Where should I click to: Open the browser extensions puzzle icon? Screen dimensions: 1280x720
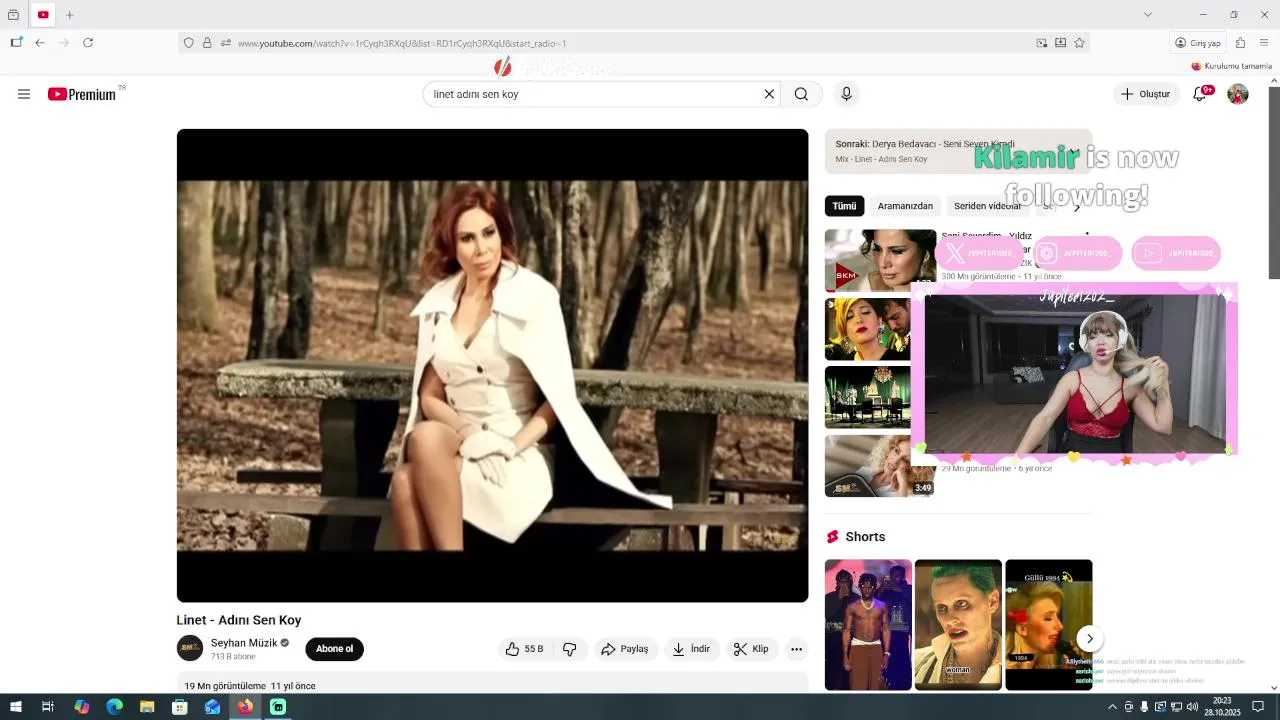coord(1240,43)
